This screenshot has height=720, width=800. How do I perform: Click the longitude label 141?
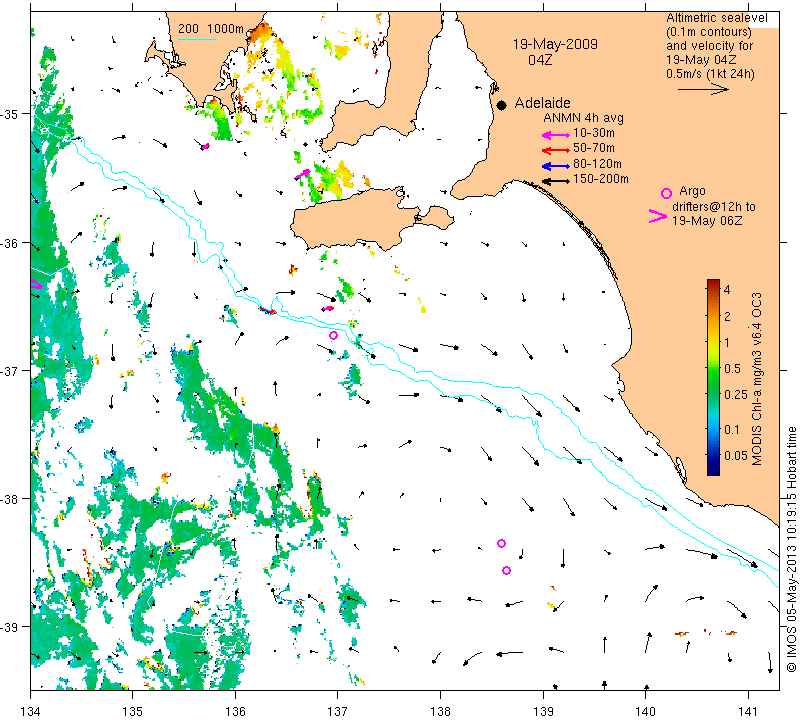(748, 711)
